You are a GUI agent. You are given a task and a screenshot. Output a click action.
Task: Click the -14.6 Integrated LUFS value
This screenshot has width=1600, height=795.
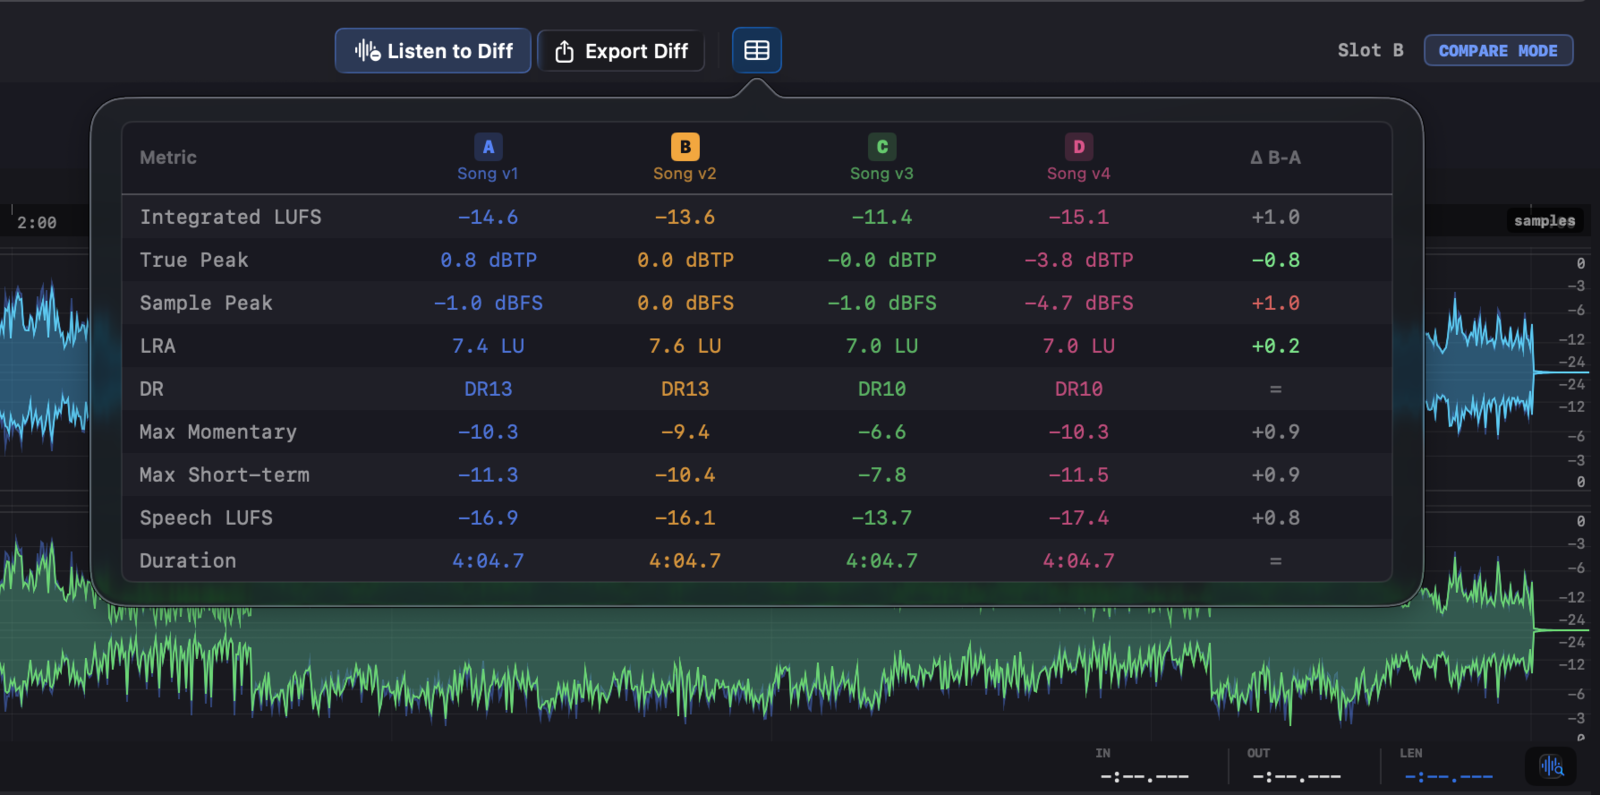pos(488,217)
